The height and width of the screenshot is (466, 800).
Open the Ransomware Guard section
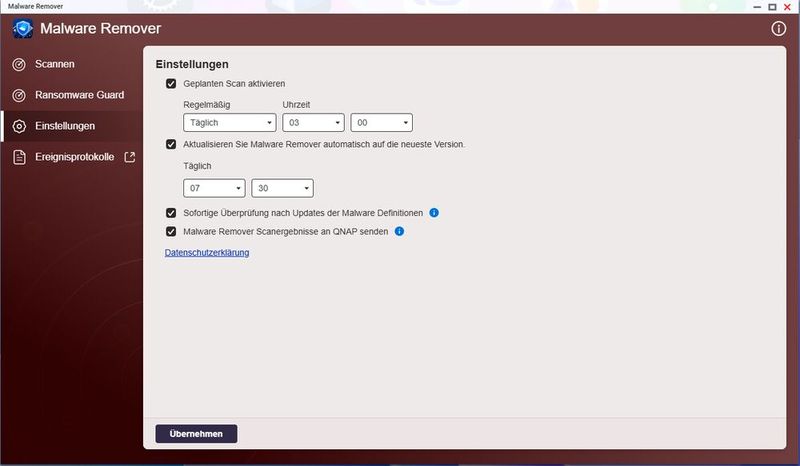click(x=71, y=95)
